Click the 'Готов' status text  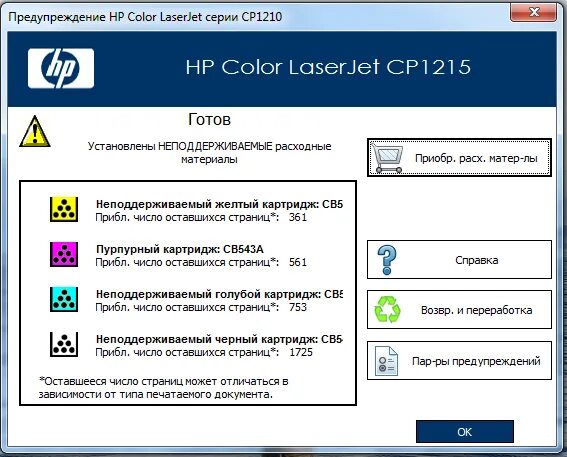[x=209, y=119]
